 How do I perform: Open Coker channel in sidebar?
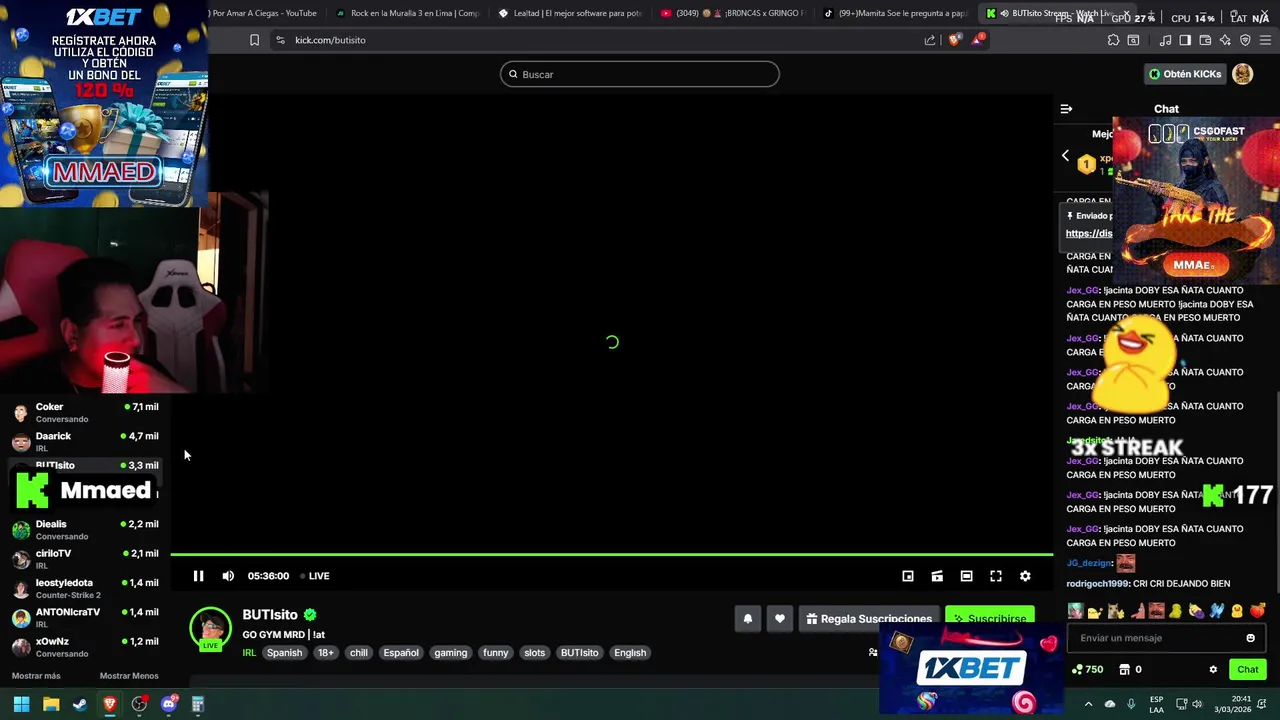click(85, 412)
